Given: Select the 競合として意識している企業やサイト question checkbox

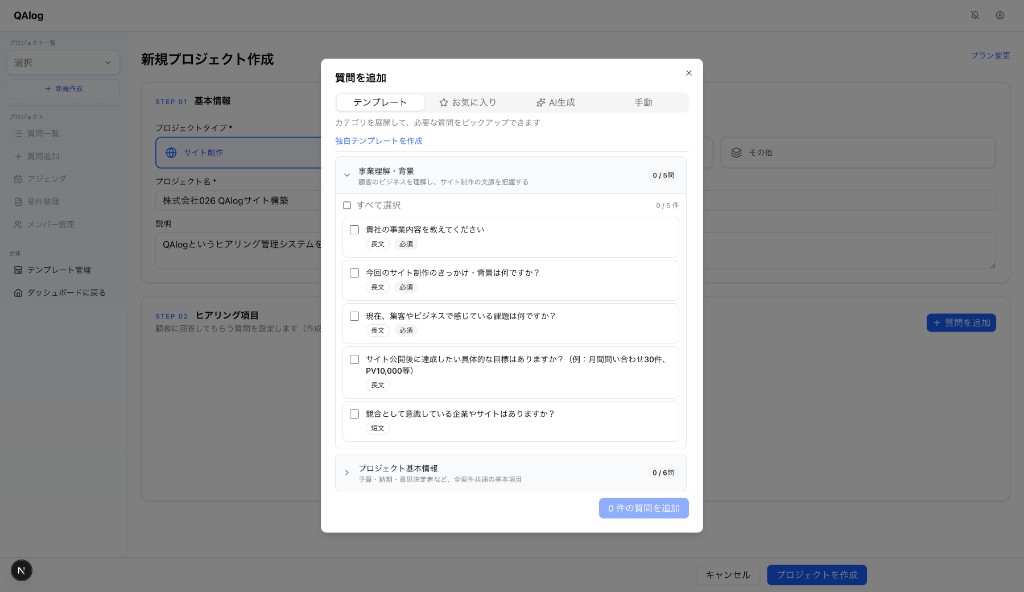Looking at the screenshot, I should (355, 414).
